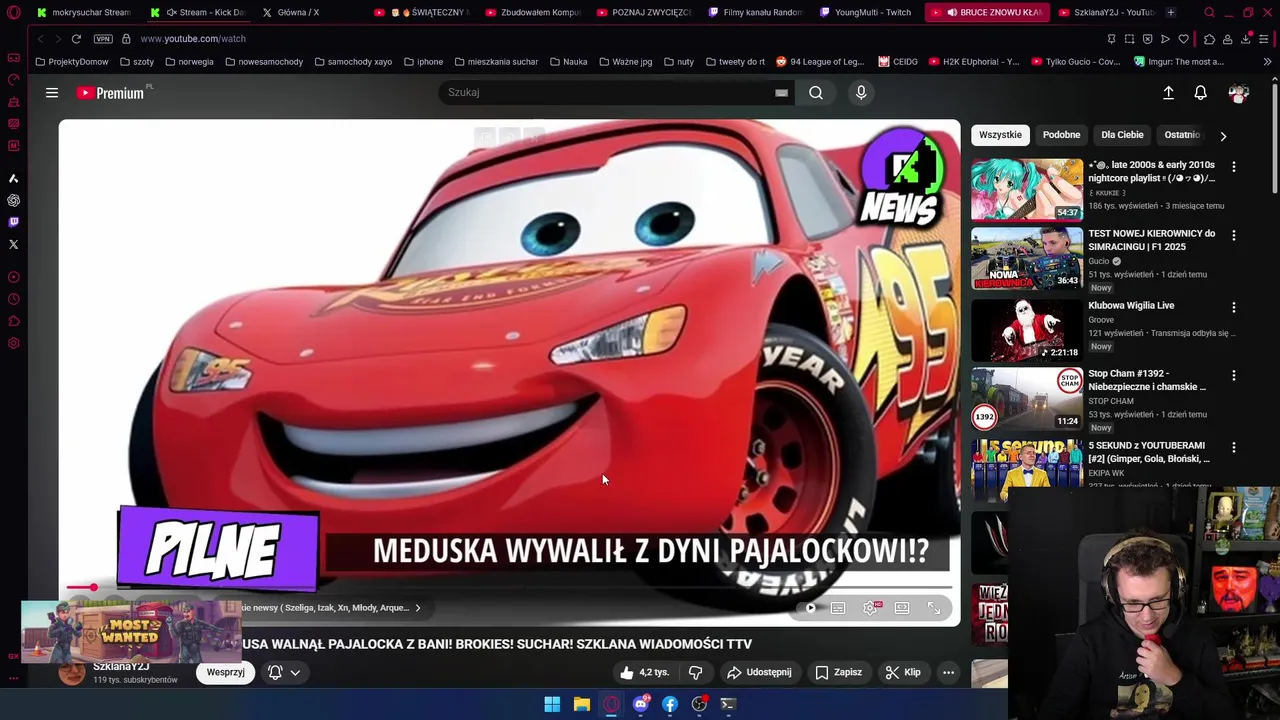Open options for Klubowa Wigilia Live
1280x720 pixels.
[x=1233, y=308]
